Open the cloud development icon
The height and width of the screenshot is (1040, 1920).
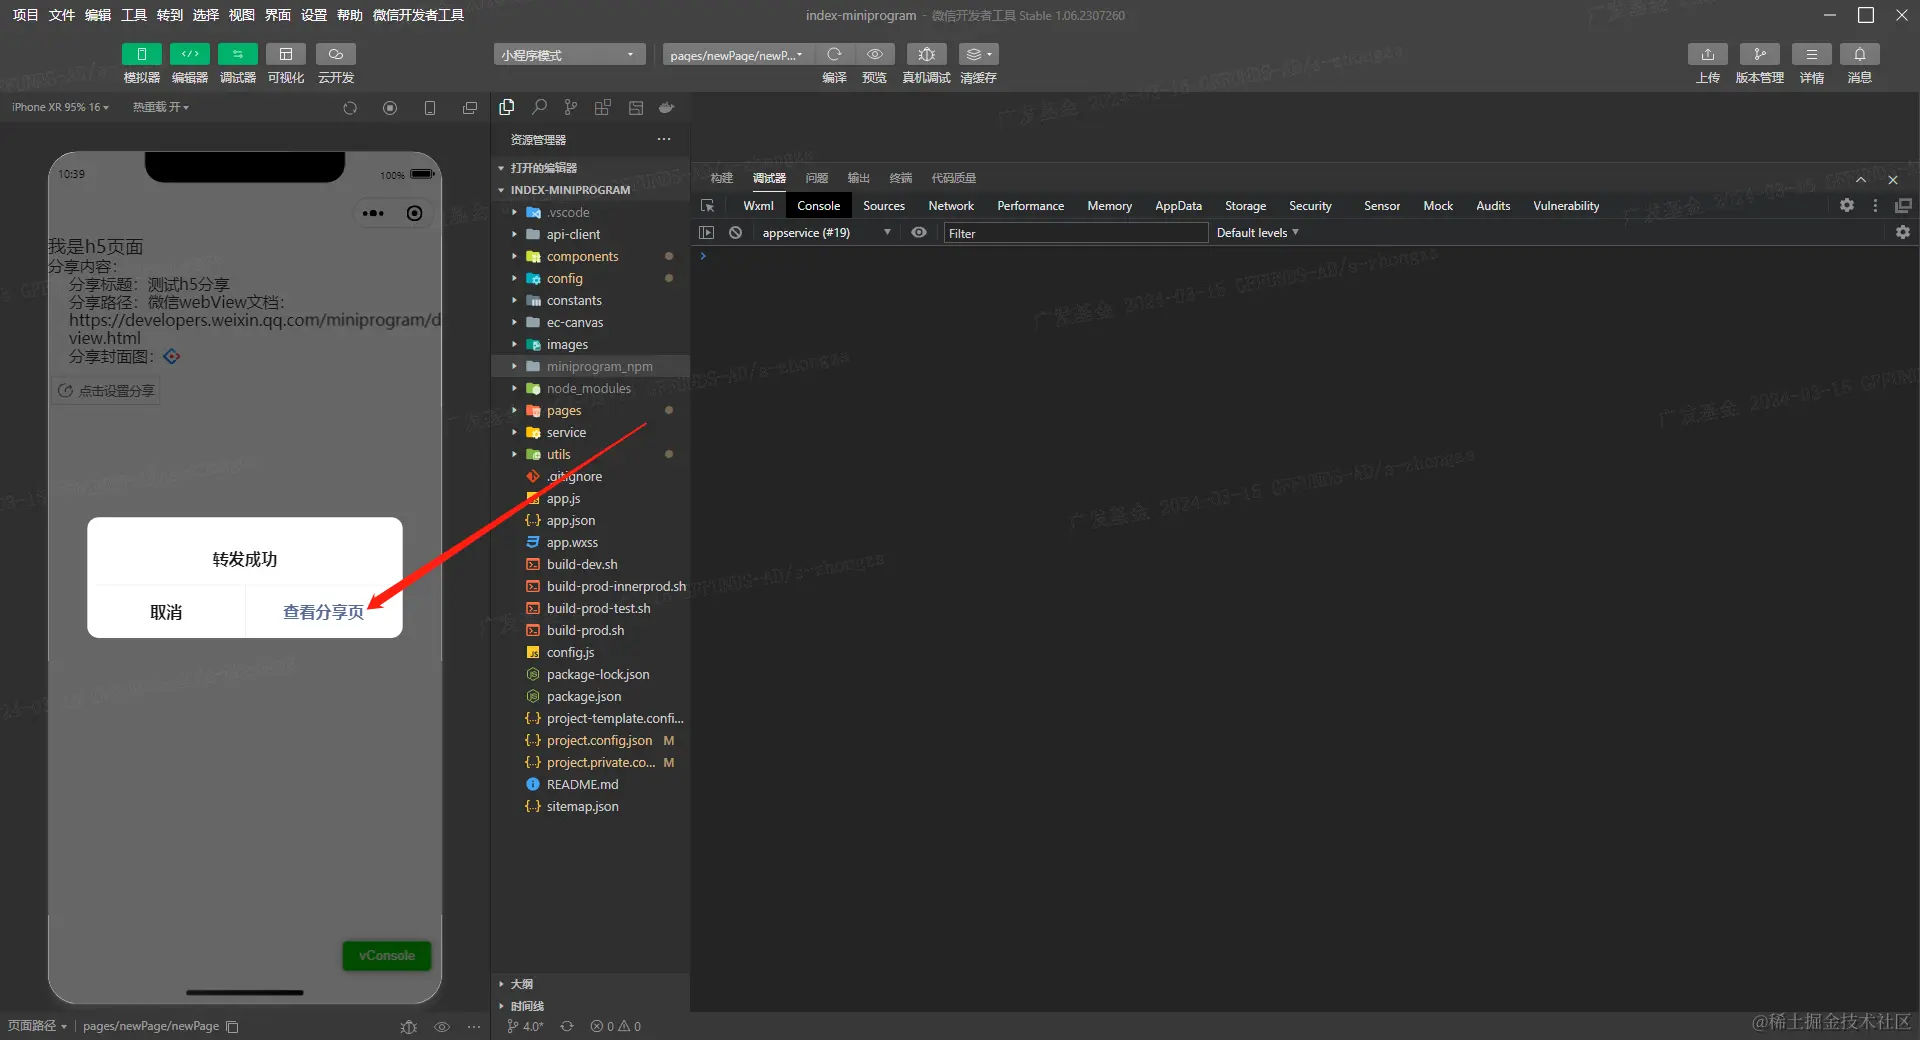pos(336,54)
